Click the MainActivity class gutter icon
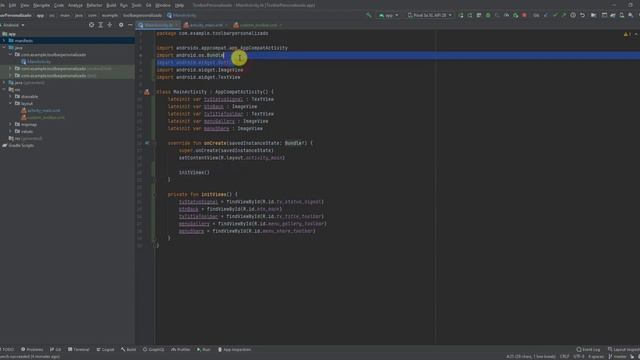 pyautogui.click(x=147, y=92)
